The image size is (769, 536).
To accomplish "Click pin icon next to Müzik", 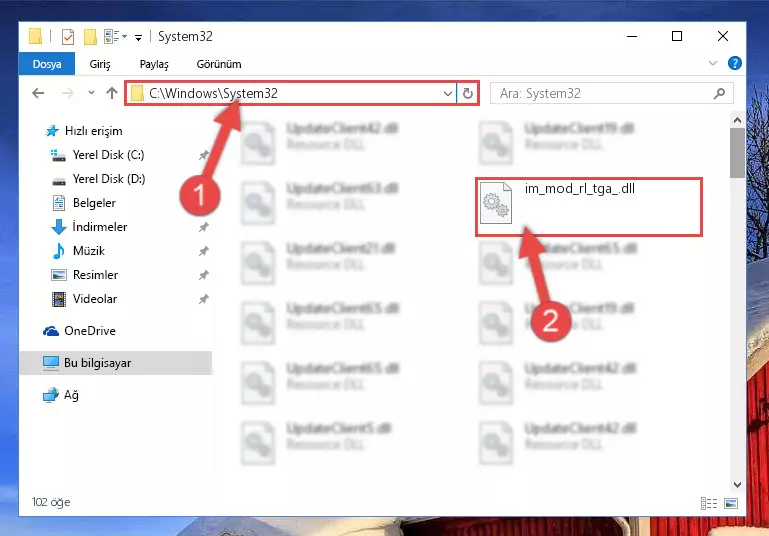I will click(x=203, y=251).
